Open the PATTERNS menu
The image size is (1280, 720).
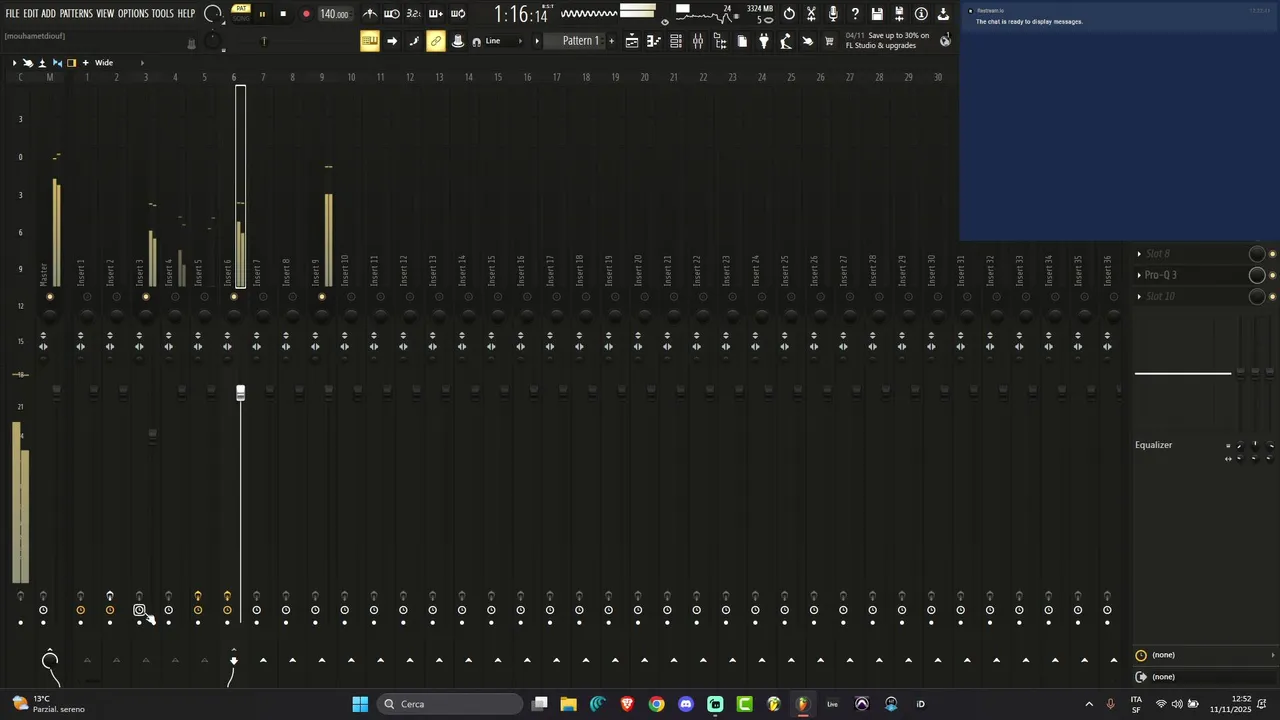76,14
